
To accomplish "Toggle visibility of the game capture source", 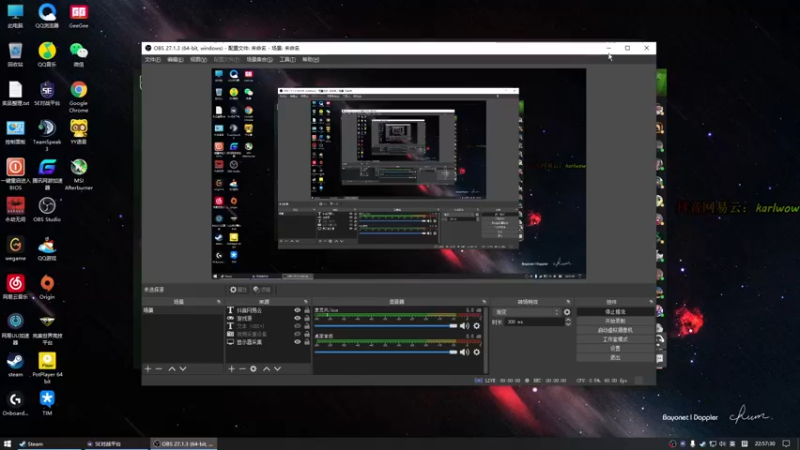I will 297,318.
